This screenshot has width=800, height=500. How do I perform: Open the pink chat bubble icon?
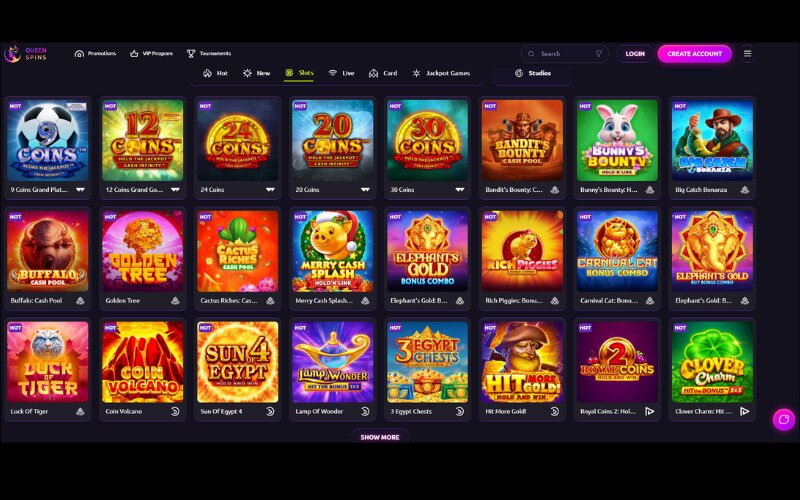[783, 419]
